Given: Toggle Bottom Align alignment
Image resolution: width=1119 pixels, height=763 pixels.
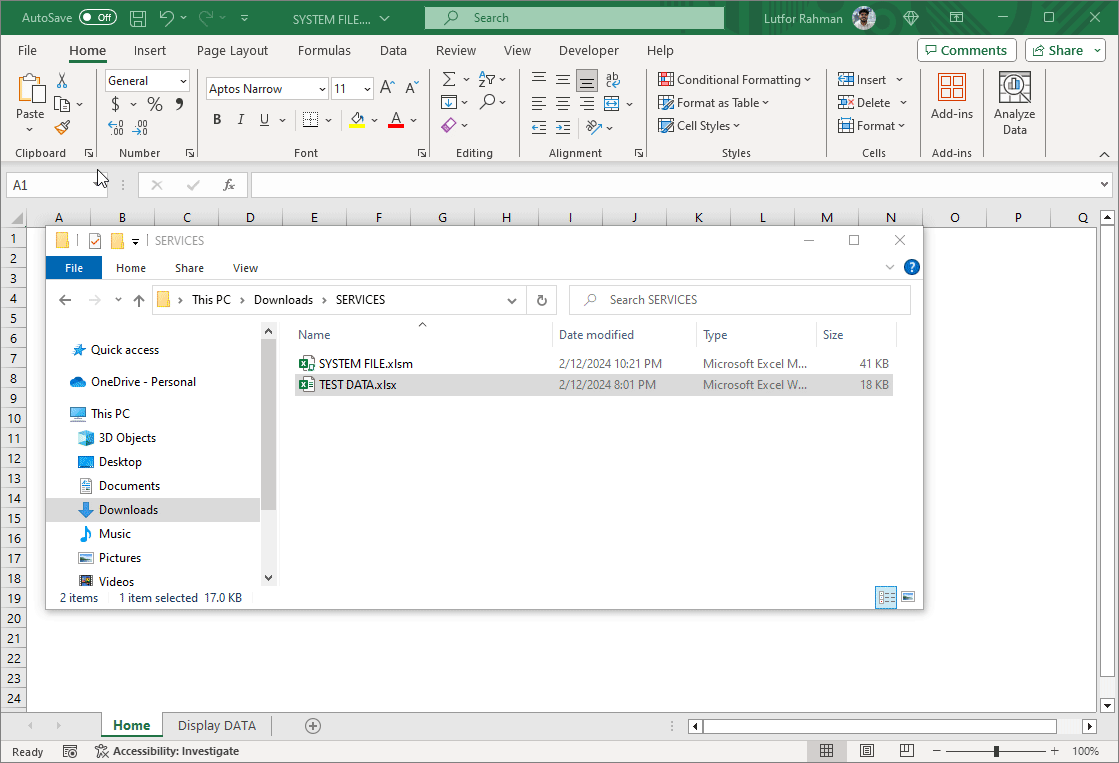Looking at the screenshot, I should pos(587,81).
